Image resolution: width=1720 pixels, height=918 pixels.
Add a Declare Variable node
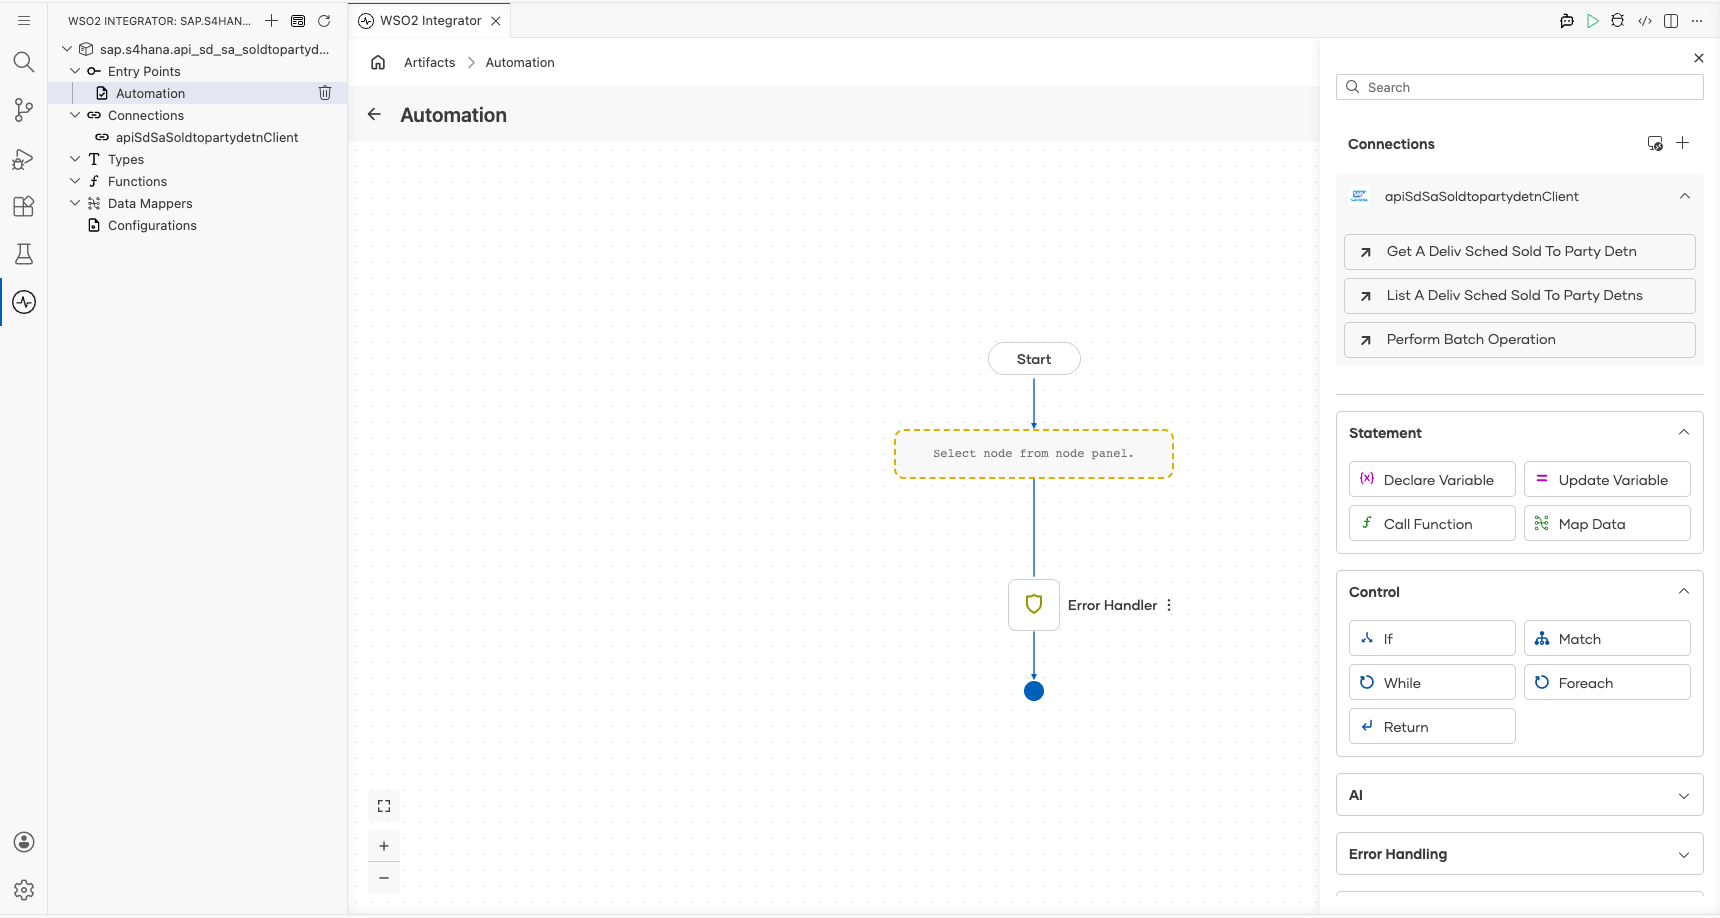(1432, 479)
